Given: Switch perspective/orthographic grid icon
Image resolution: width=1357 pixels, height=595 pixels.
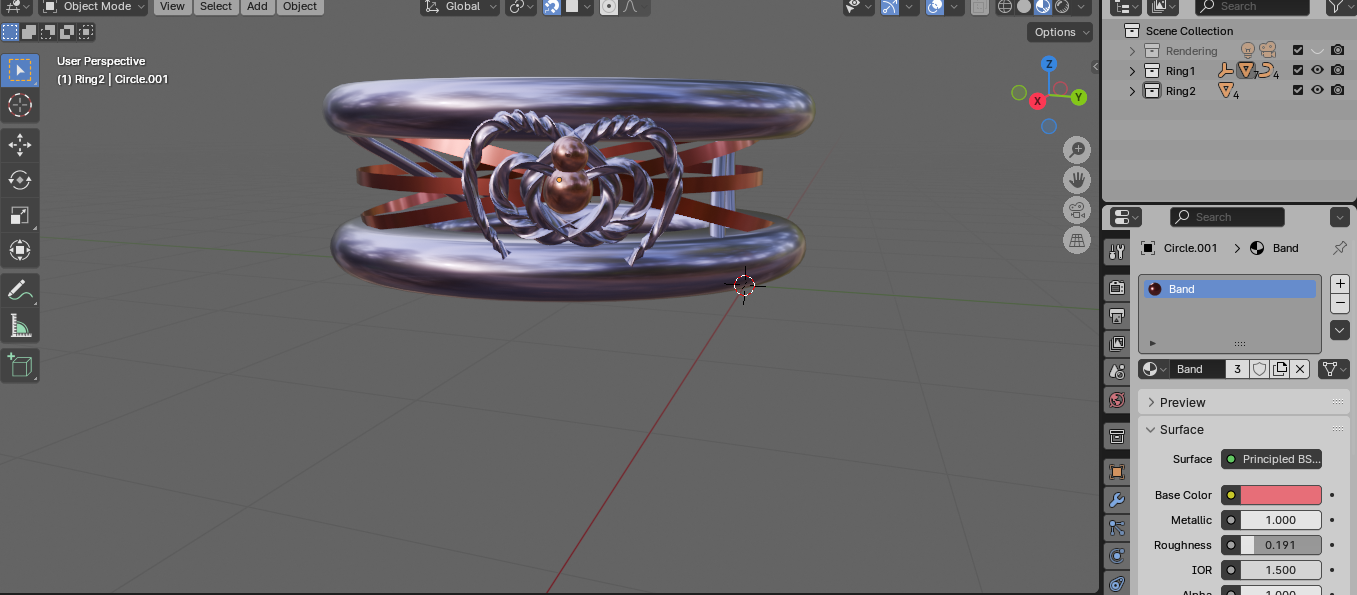Looking at the screenshot, I should pyautogui.click(x=1077, y=240).
